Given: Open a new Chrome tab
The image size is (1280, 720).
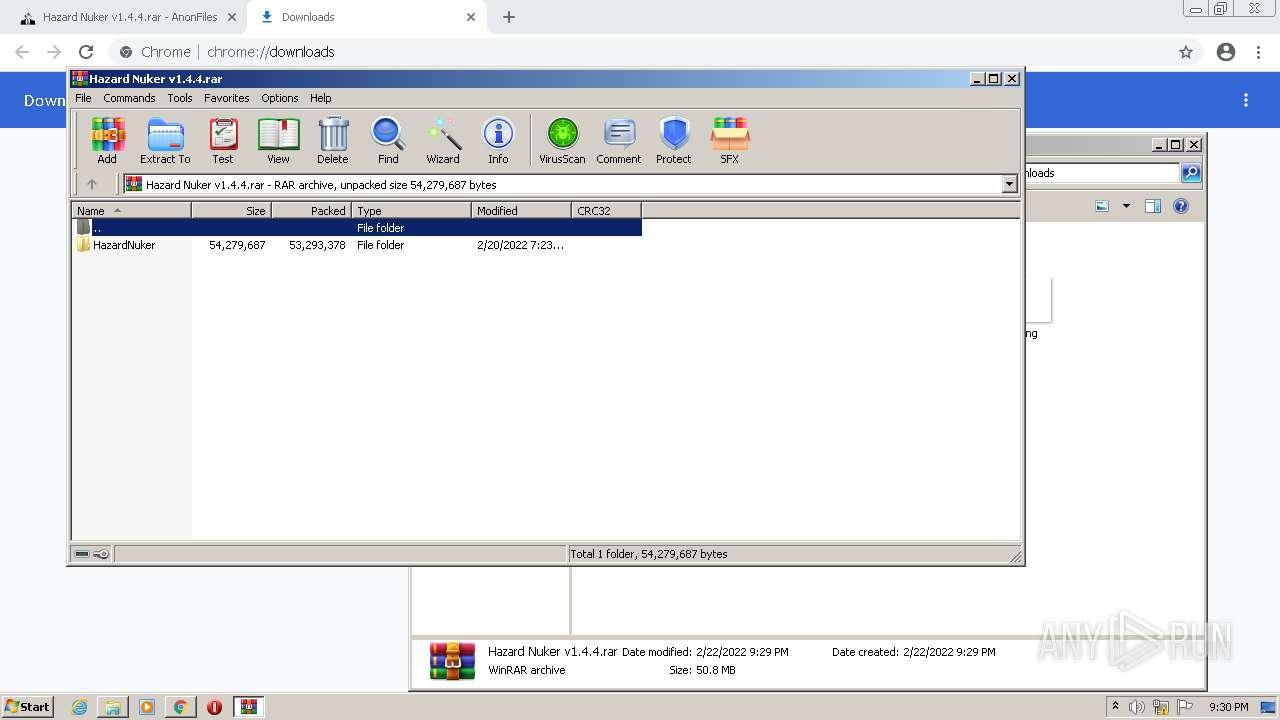Looking at the screenshot, I should click(x=509, y=17).
